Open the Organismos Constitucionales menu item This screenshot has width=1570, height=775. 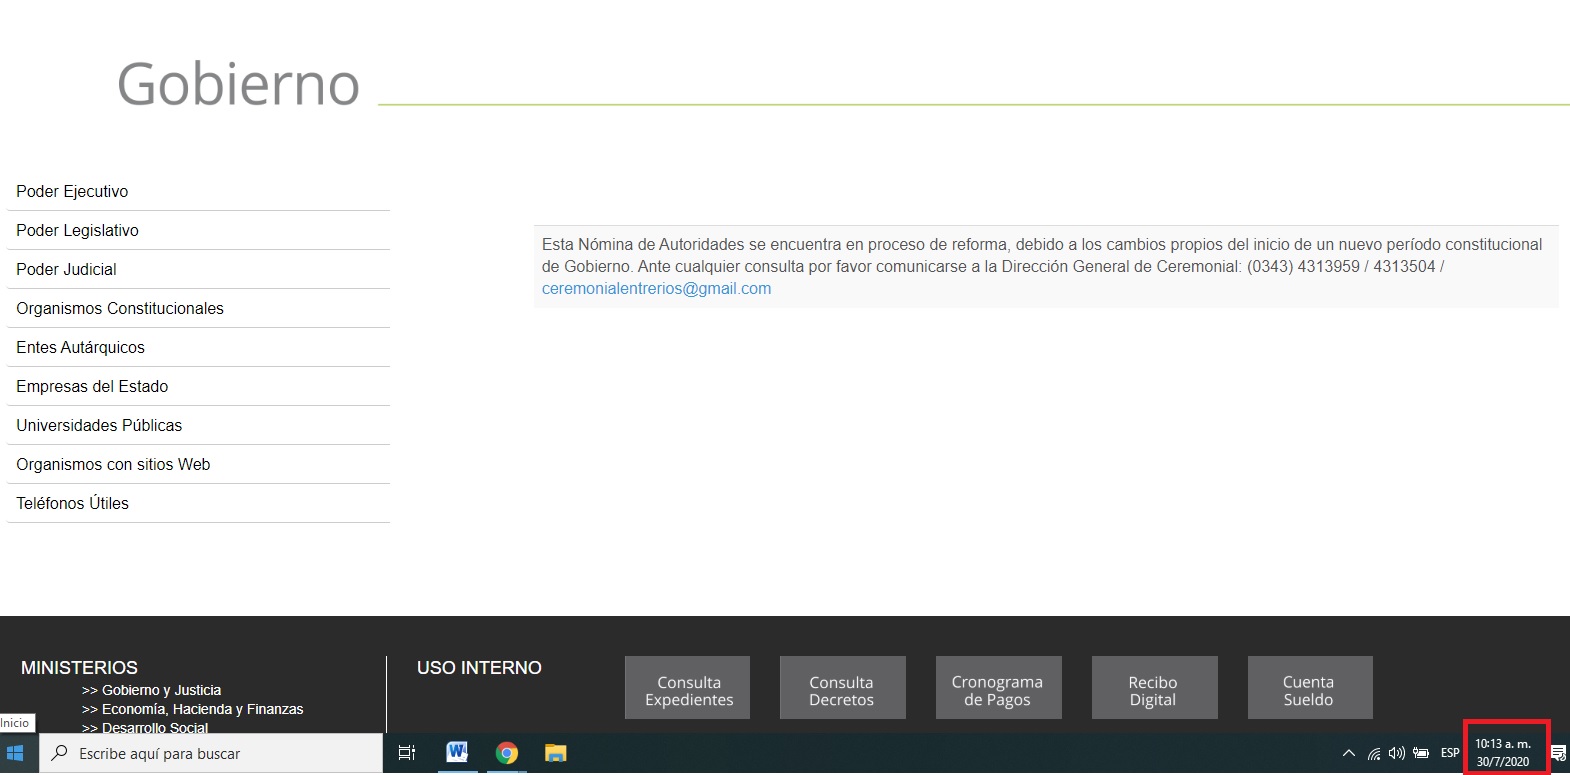tap(120, 309)
